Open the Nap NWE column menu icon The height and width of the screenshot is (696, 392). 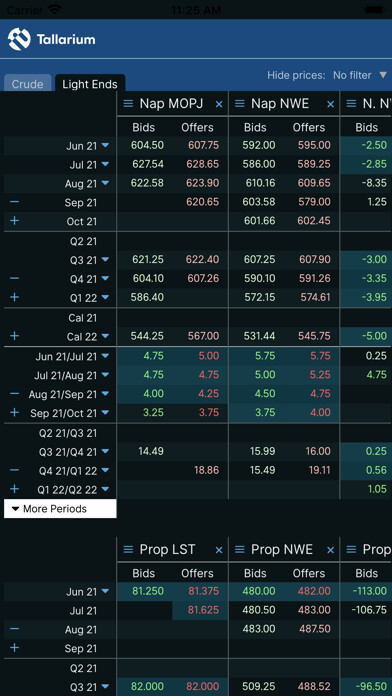click(x=240, y=104)
